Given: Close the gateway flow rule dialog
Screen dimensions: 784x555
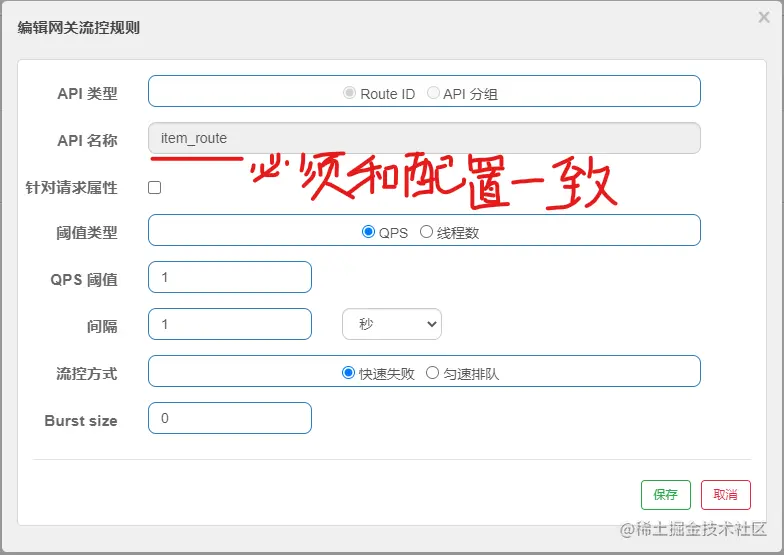Looking at the screenshot, I should point(764,18).
